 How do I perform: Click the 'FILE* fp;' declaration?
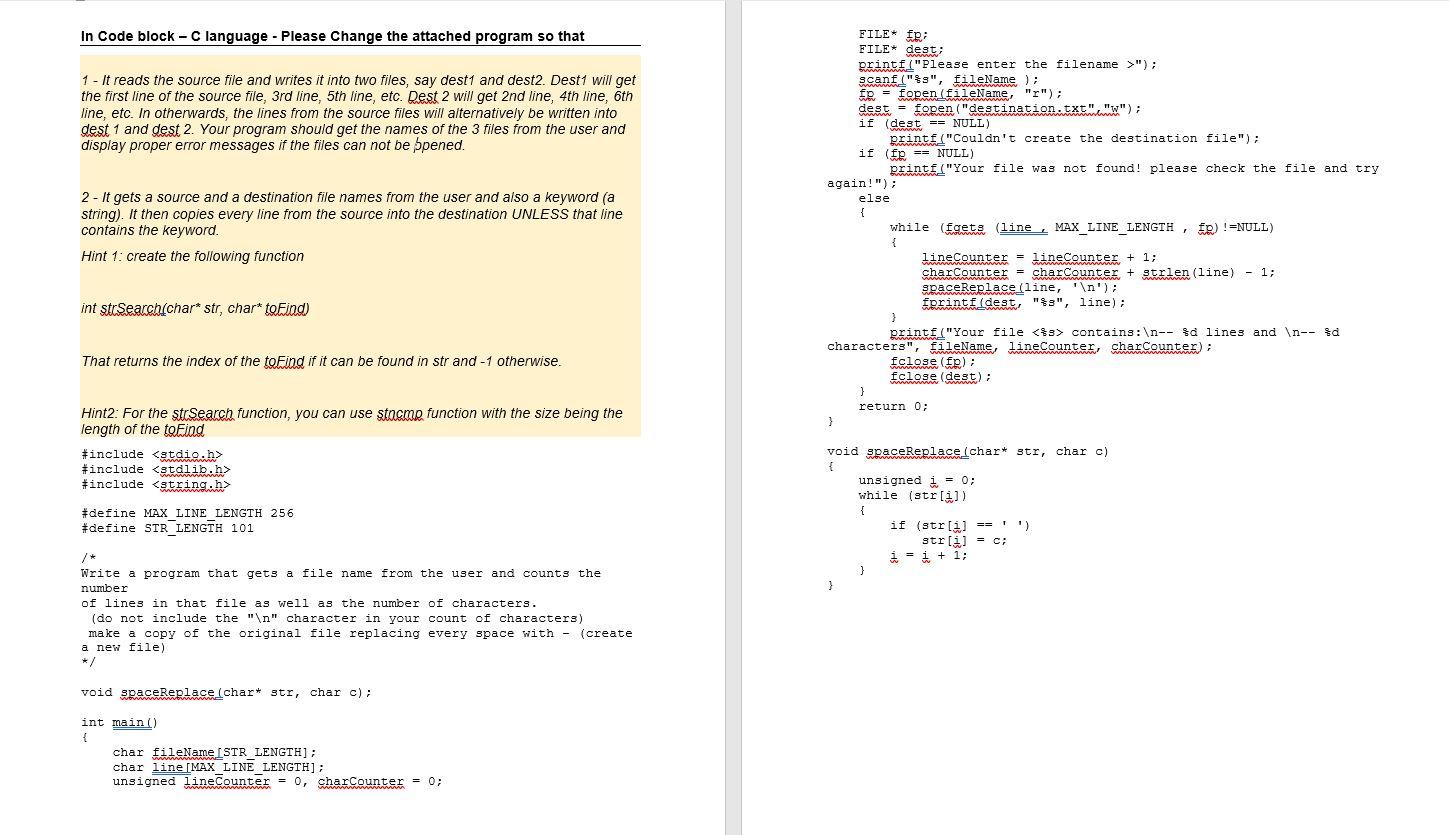pyautogui.click(x=894, y=34)
